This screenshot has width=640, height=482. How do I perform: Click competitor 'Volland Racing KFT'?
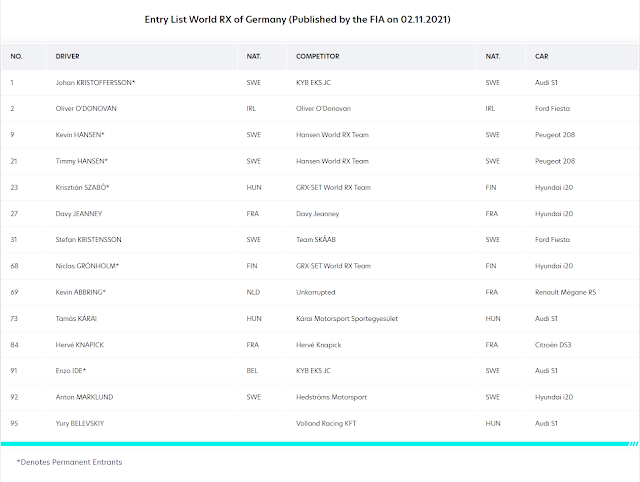[326, 423]
